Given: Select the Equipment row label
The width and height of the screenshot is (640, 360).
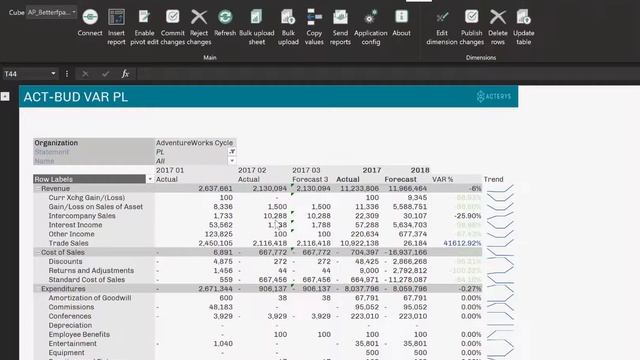Looking at the screenshot, I should [66, 353].
